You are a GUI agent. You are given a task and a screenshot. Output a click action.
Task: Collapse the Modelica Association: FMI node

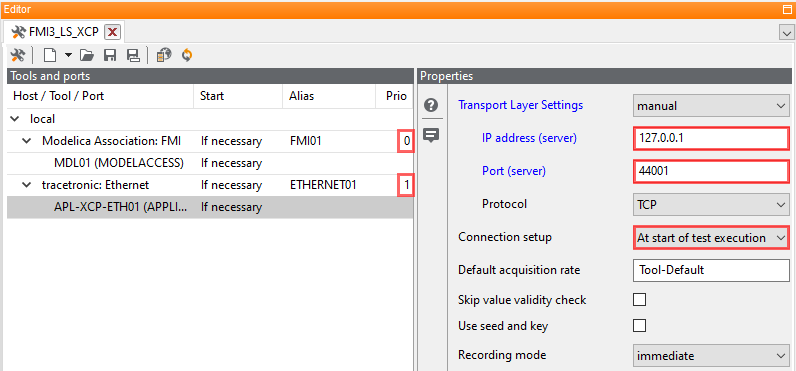click(27, 141)
